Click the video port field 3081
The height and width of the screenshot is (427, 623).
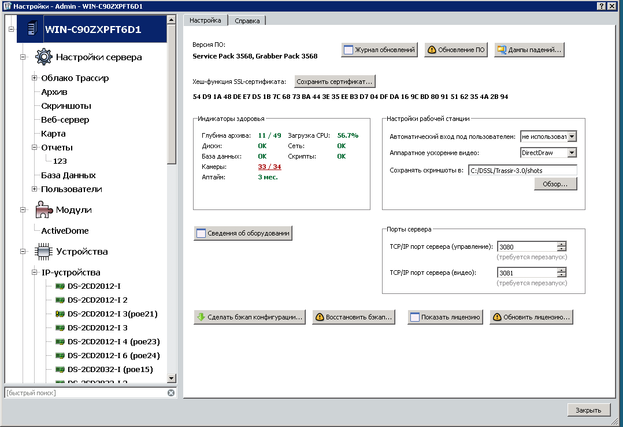coord(527,273)
